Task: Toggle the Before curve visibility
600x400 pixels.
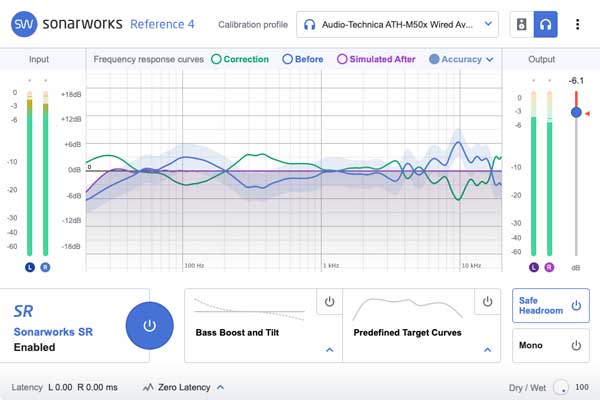Action: point(287,59)
